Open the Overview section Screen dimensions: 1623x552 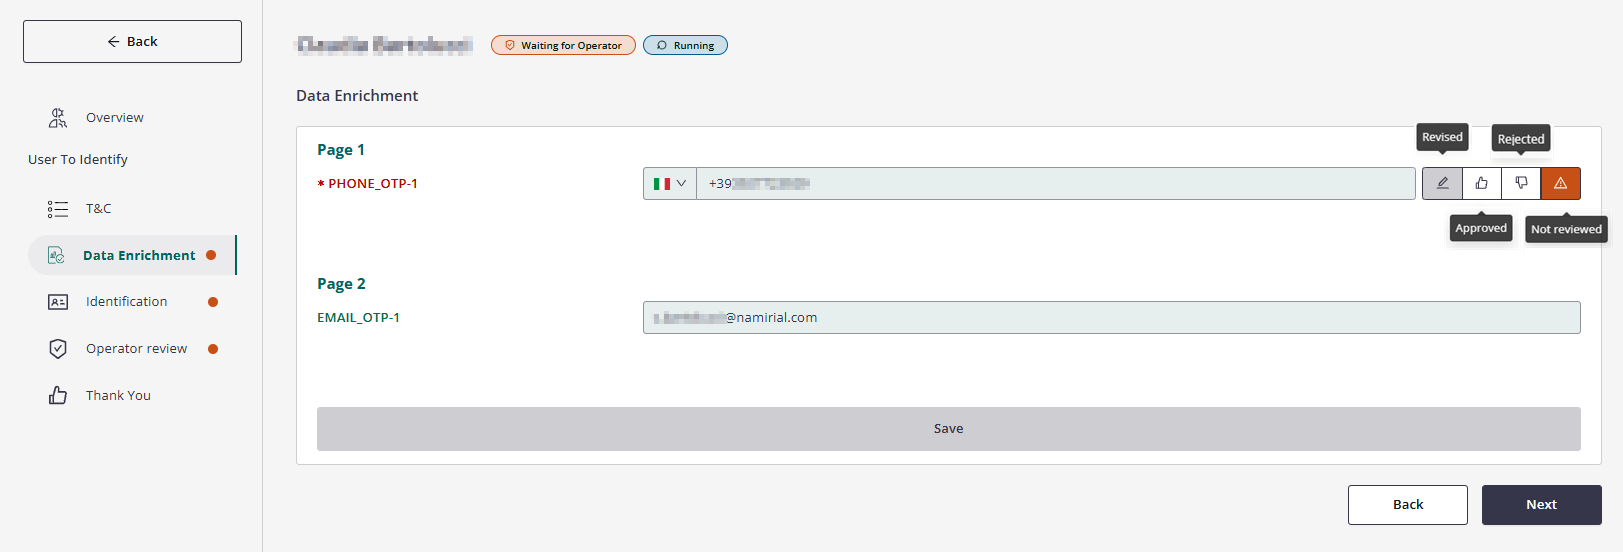pyautogui.click(x=114, y=118)
